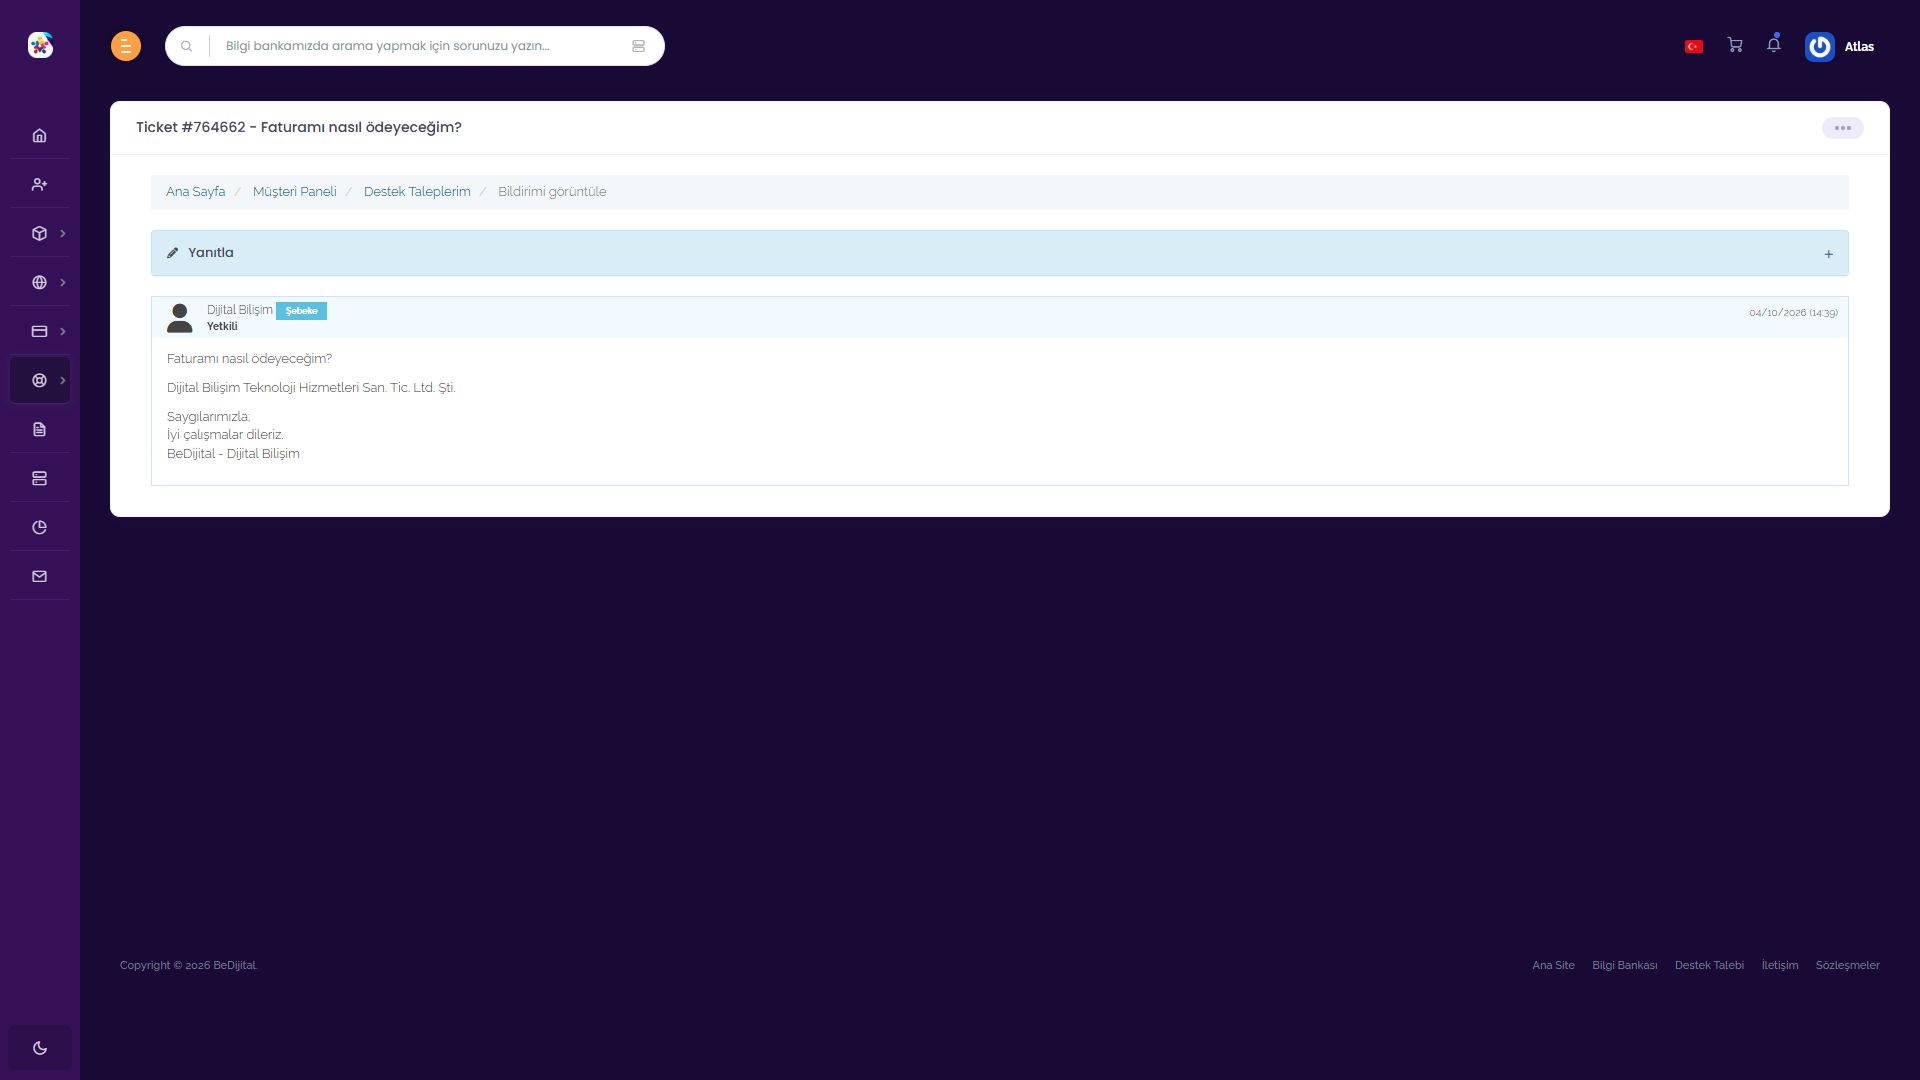This screenshot has height=1080, width=1920.
Task: Open the home icon in sidebar
Action: 39,135
